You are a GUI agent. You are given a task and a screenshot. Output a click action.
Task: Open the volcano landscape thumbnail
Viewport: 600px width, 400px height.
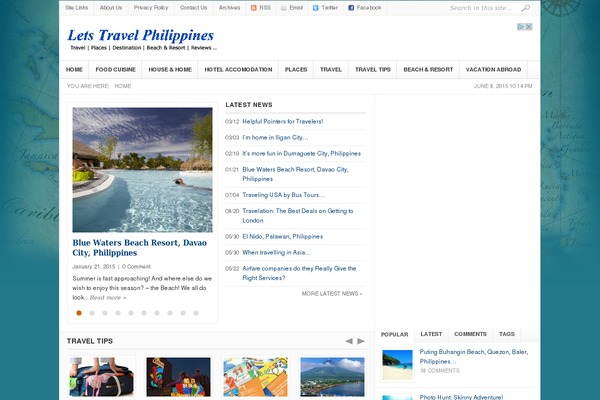click(332, 377)
